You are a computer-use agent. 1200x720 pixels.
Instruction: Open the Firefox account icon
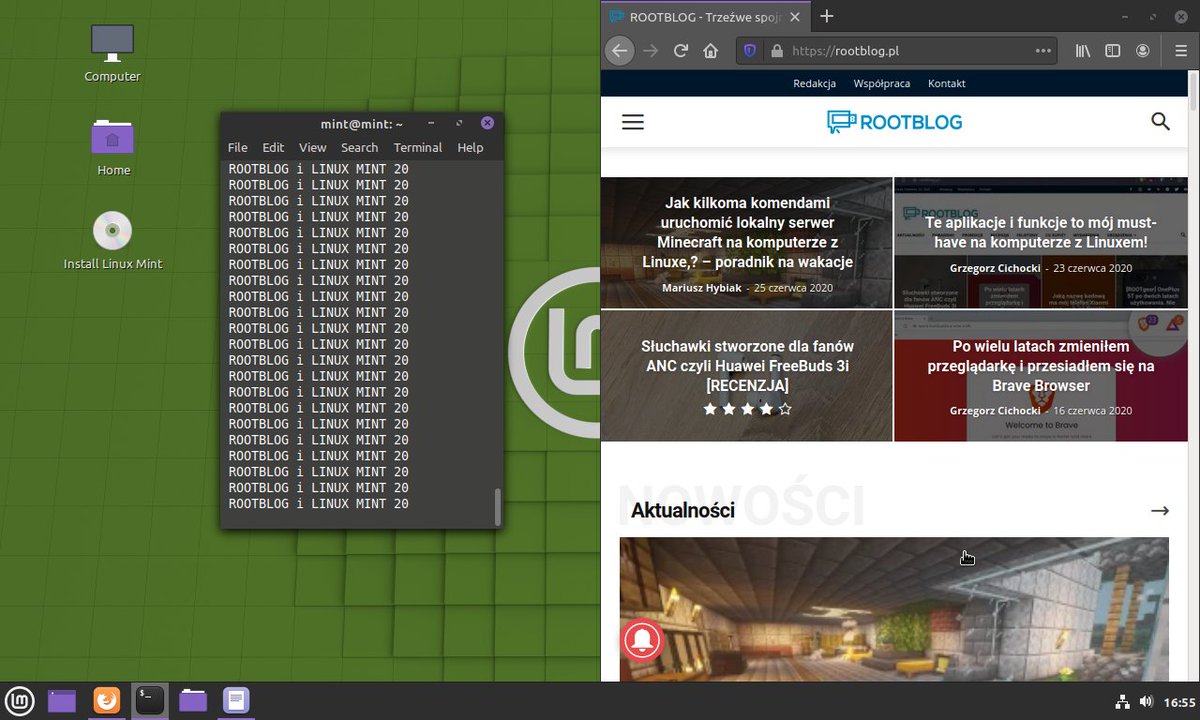pos(1142,51)
